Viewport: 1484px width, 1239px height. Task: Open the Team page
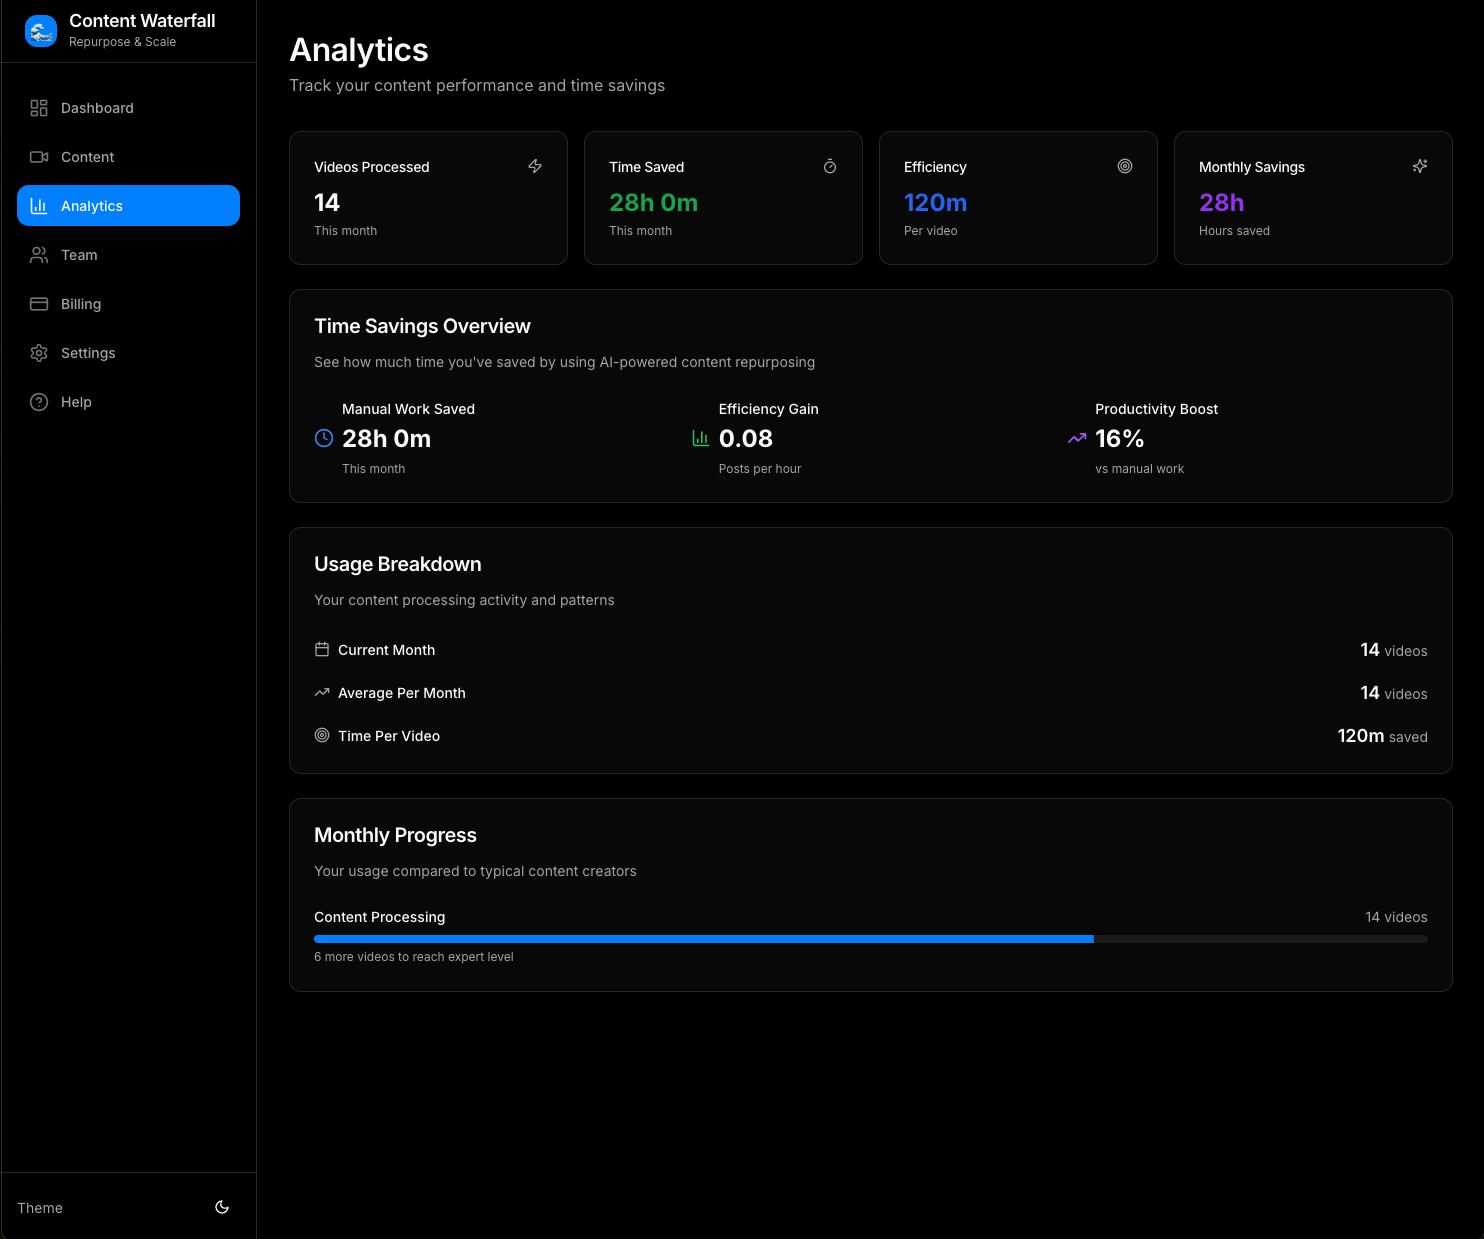tap(128, 255)
